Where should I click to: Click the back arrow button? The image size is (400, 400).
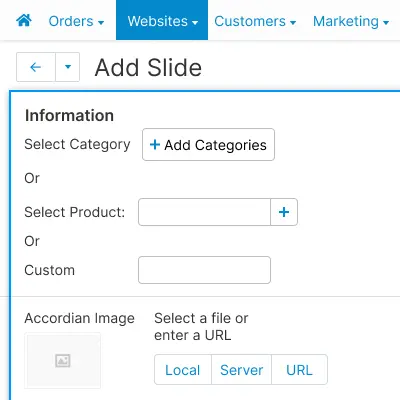pos(36,67)
